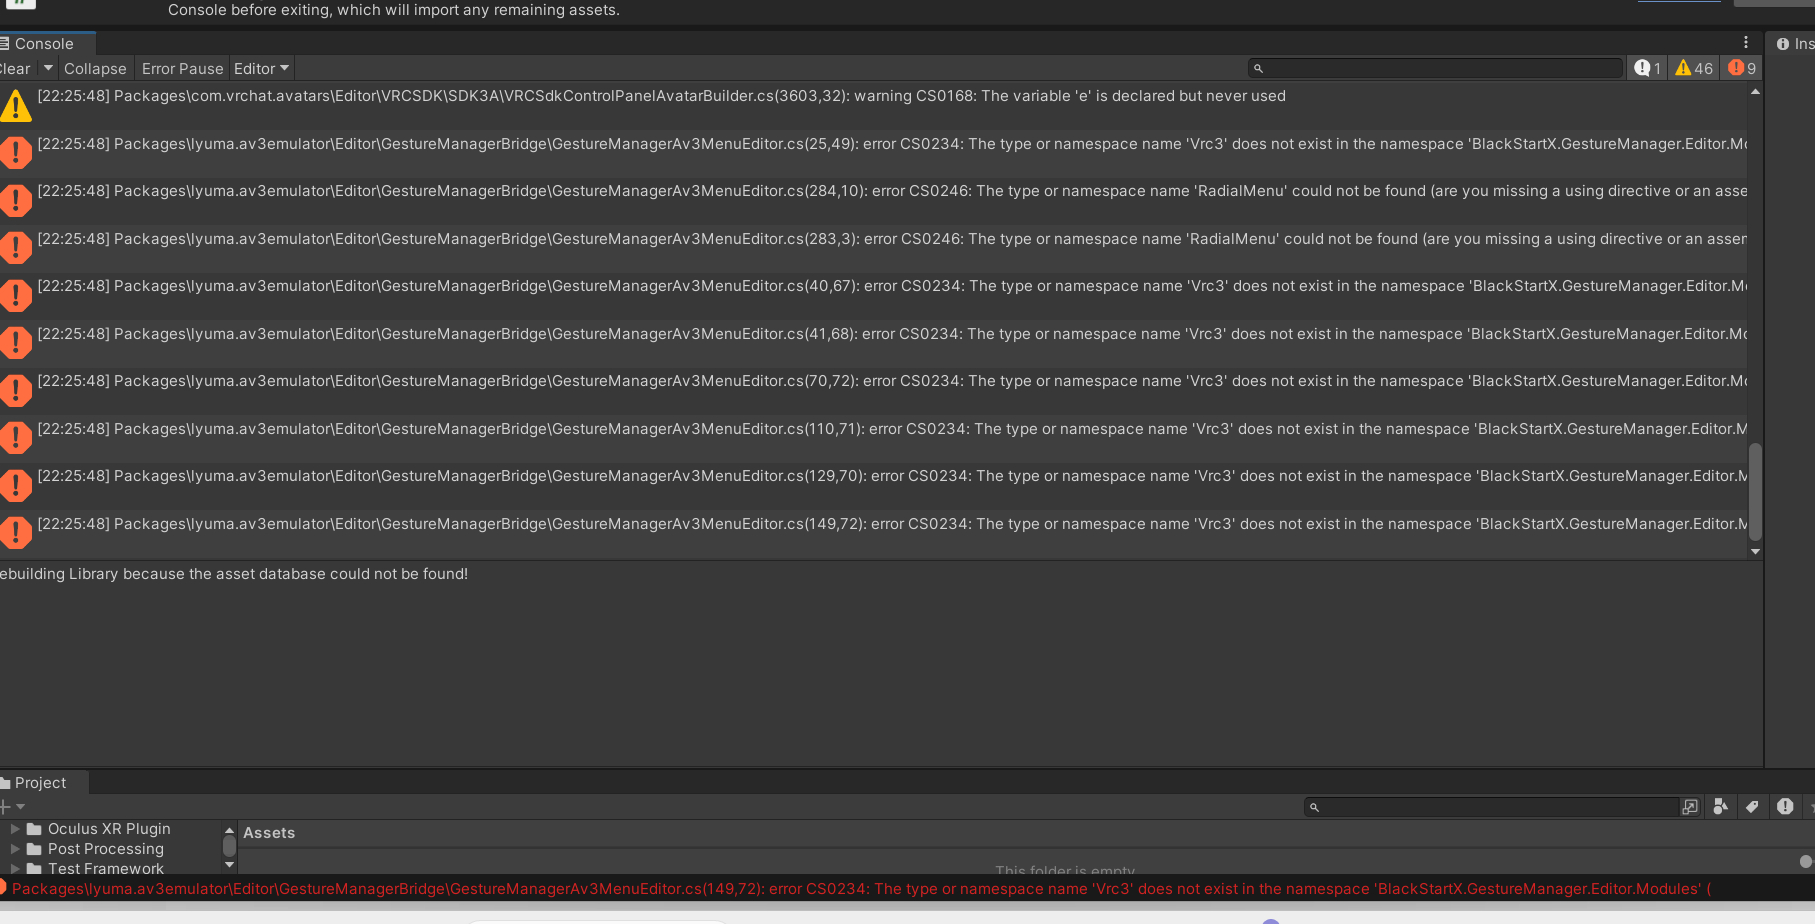Click the Collapse button
1815x924 pixels.
pos(95,68)
